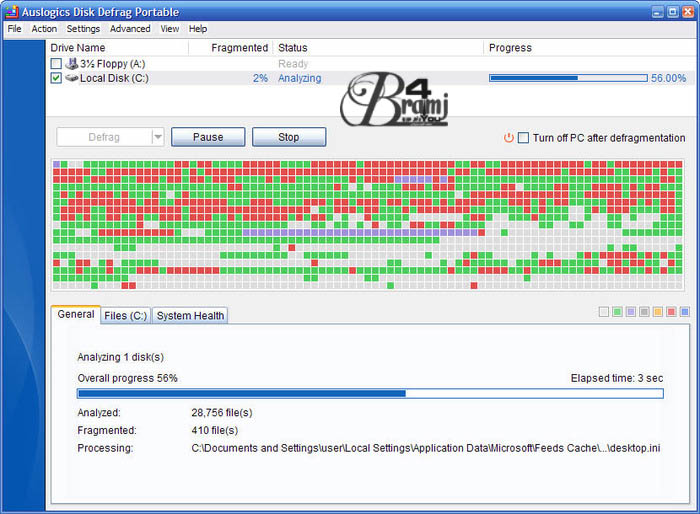Select the Local Disk (C:) row text
This screenshot has width=700, height=514.
(114, 78)
